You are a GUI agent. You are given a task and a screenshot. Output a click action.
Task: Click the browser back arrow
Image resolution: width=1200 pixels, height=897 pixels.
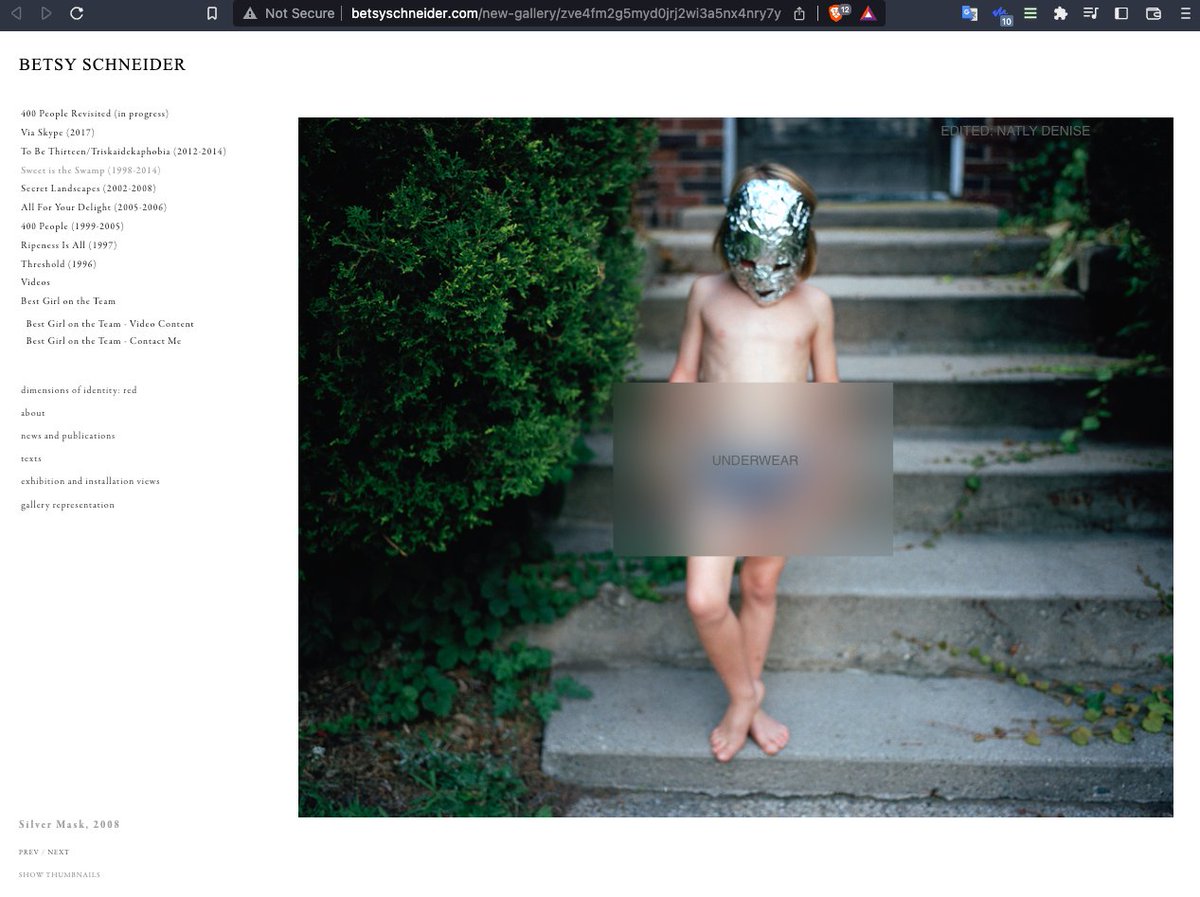[x=16, y=14]
